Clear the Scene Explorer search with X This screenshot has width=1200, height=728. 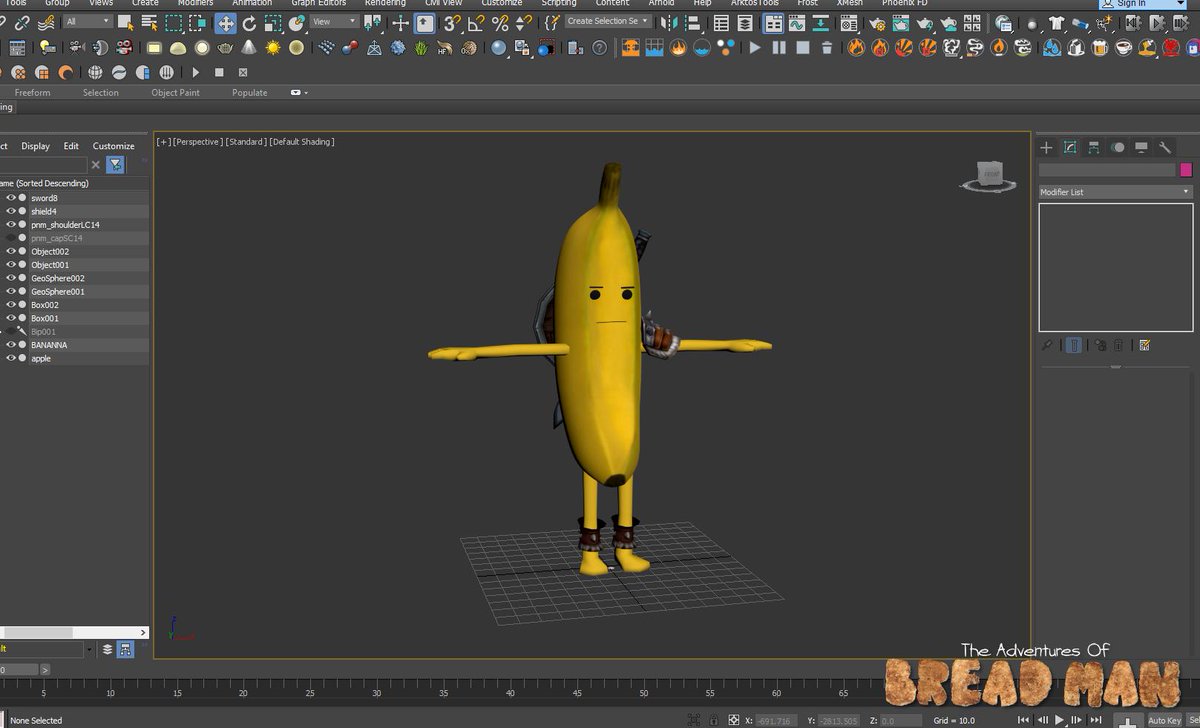point(96,165)
